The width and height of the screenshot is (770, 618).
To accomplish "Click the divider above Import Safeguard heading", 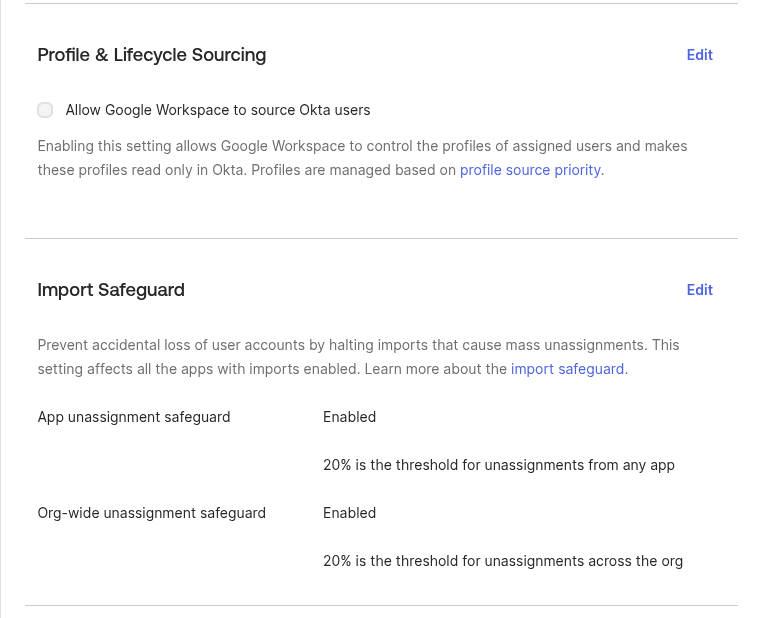I will coord(381,238).
